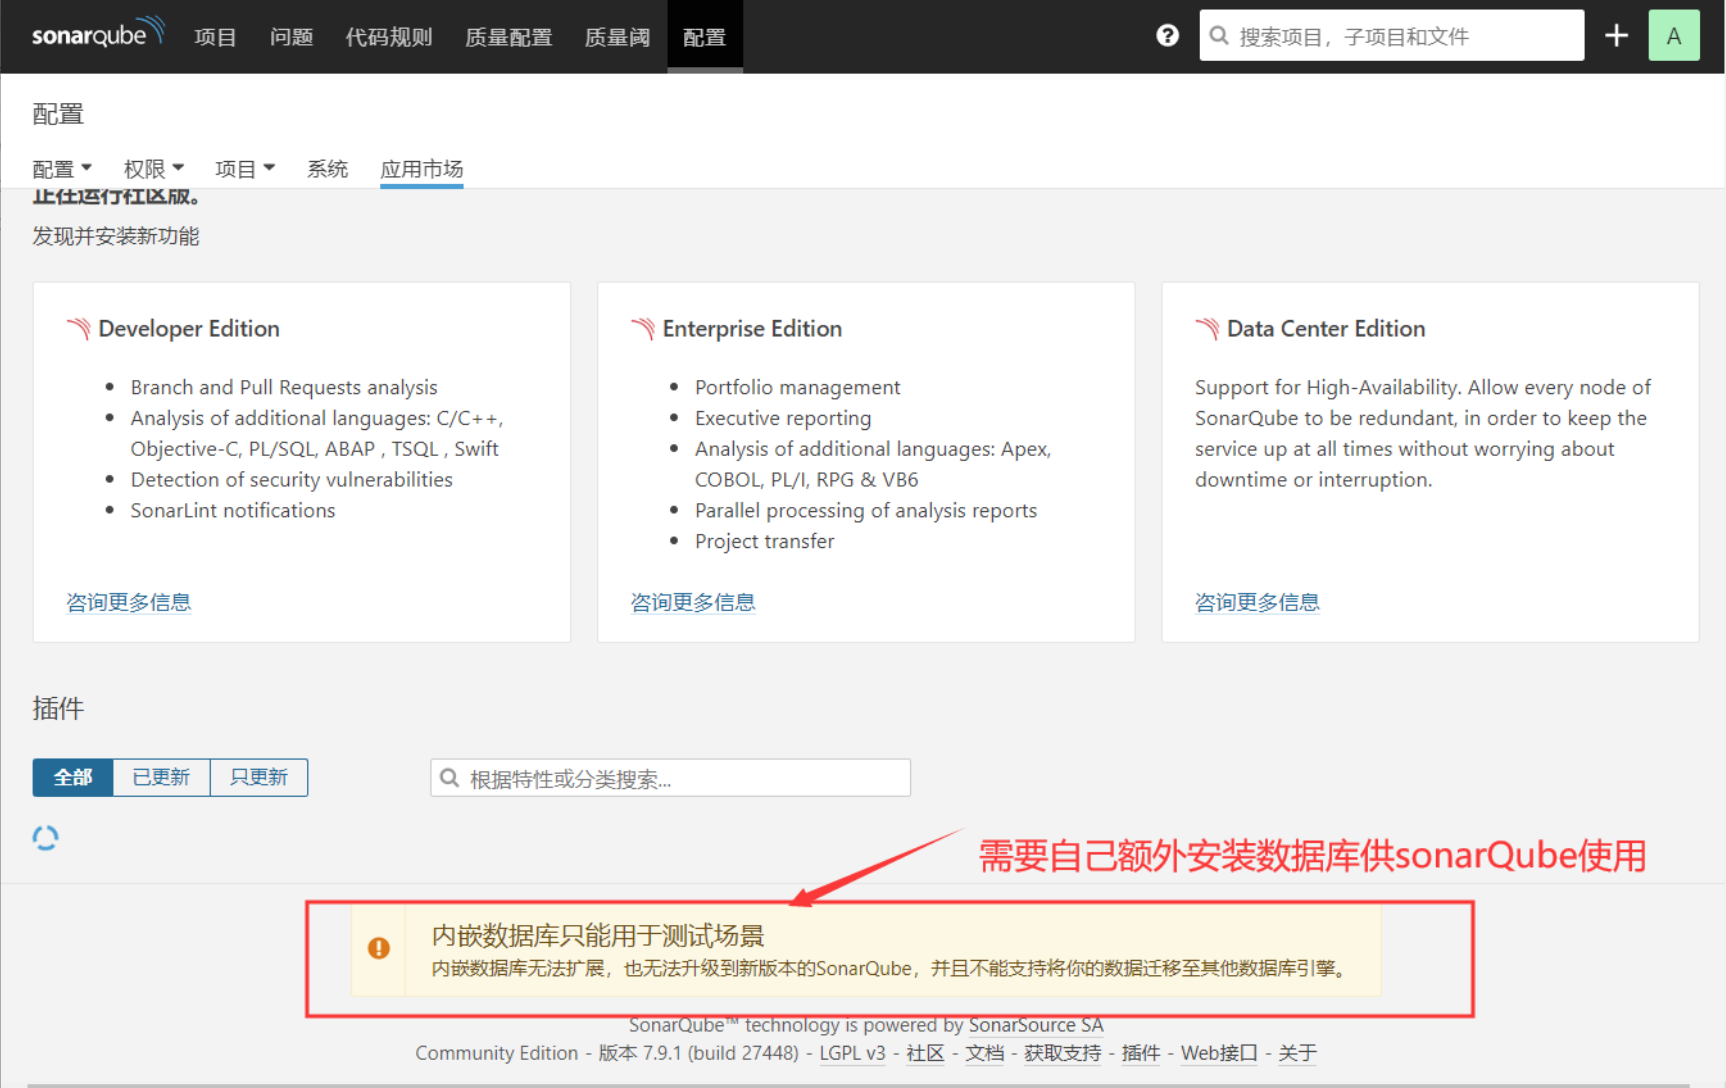Open the help question mark icon
Screen dimensions: 1726x1088
pos(1167,36)
